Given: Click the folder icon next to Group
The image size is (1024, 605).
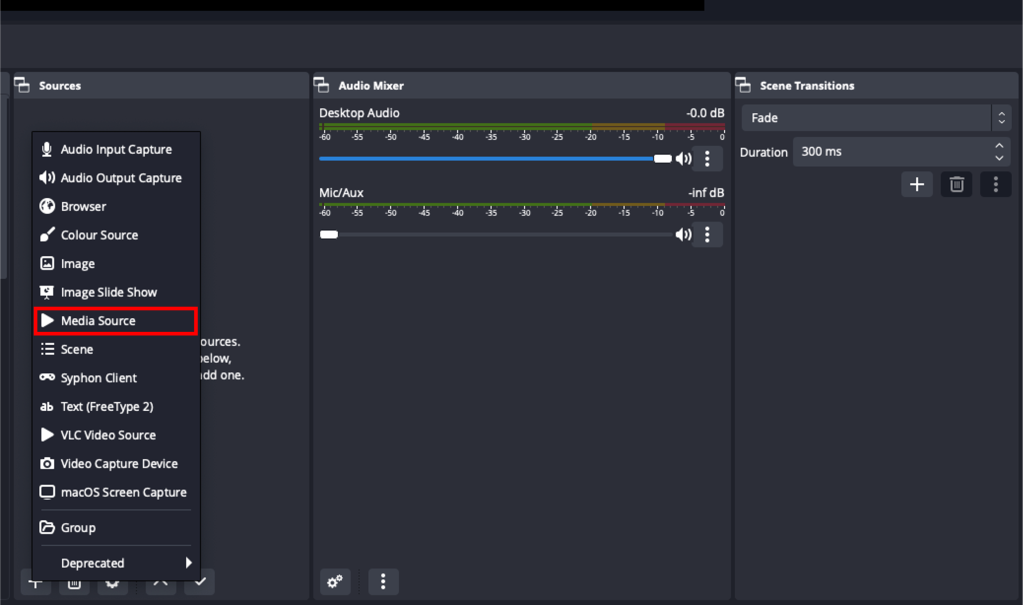Looking at the screenshot, I should [x=47, y=527].
